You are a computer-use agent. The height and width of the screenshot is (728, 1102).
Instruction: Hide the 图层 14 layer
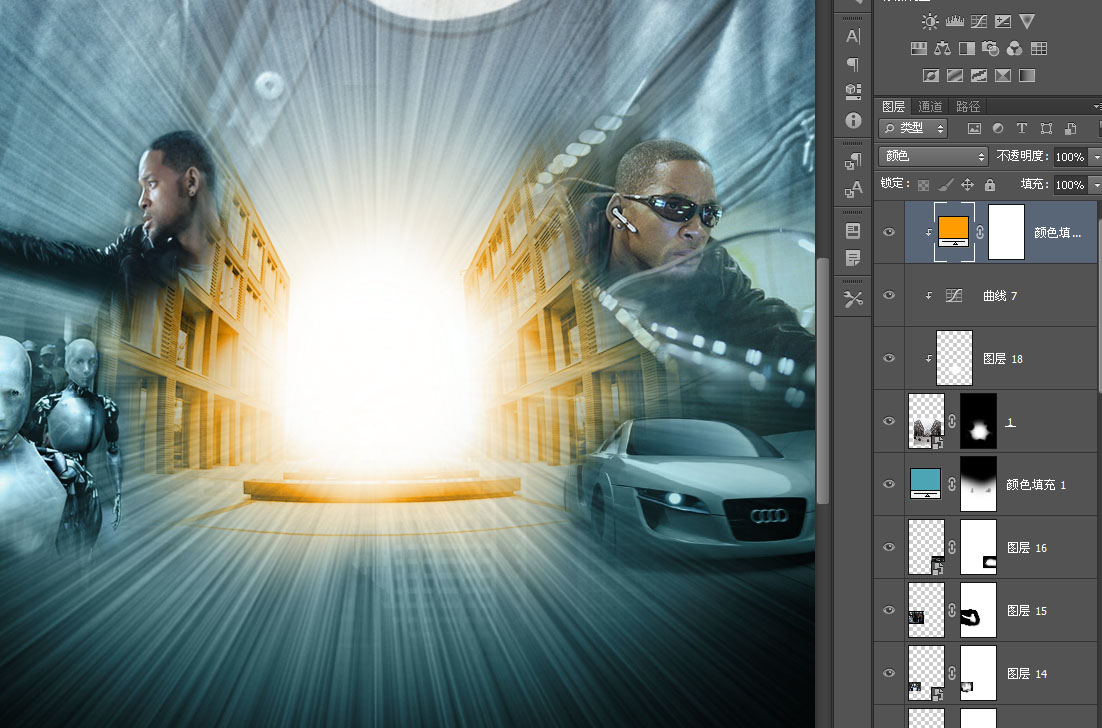tap(889, 673)
